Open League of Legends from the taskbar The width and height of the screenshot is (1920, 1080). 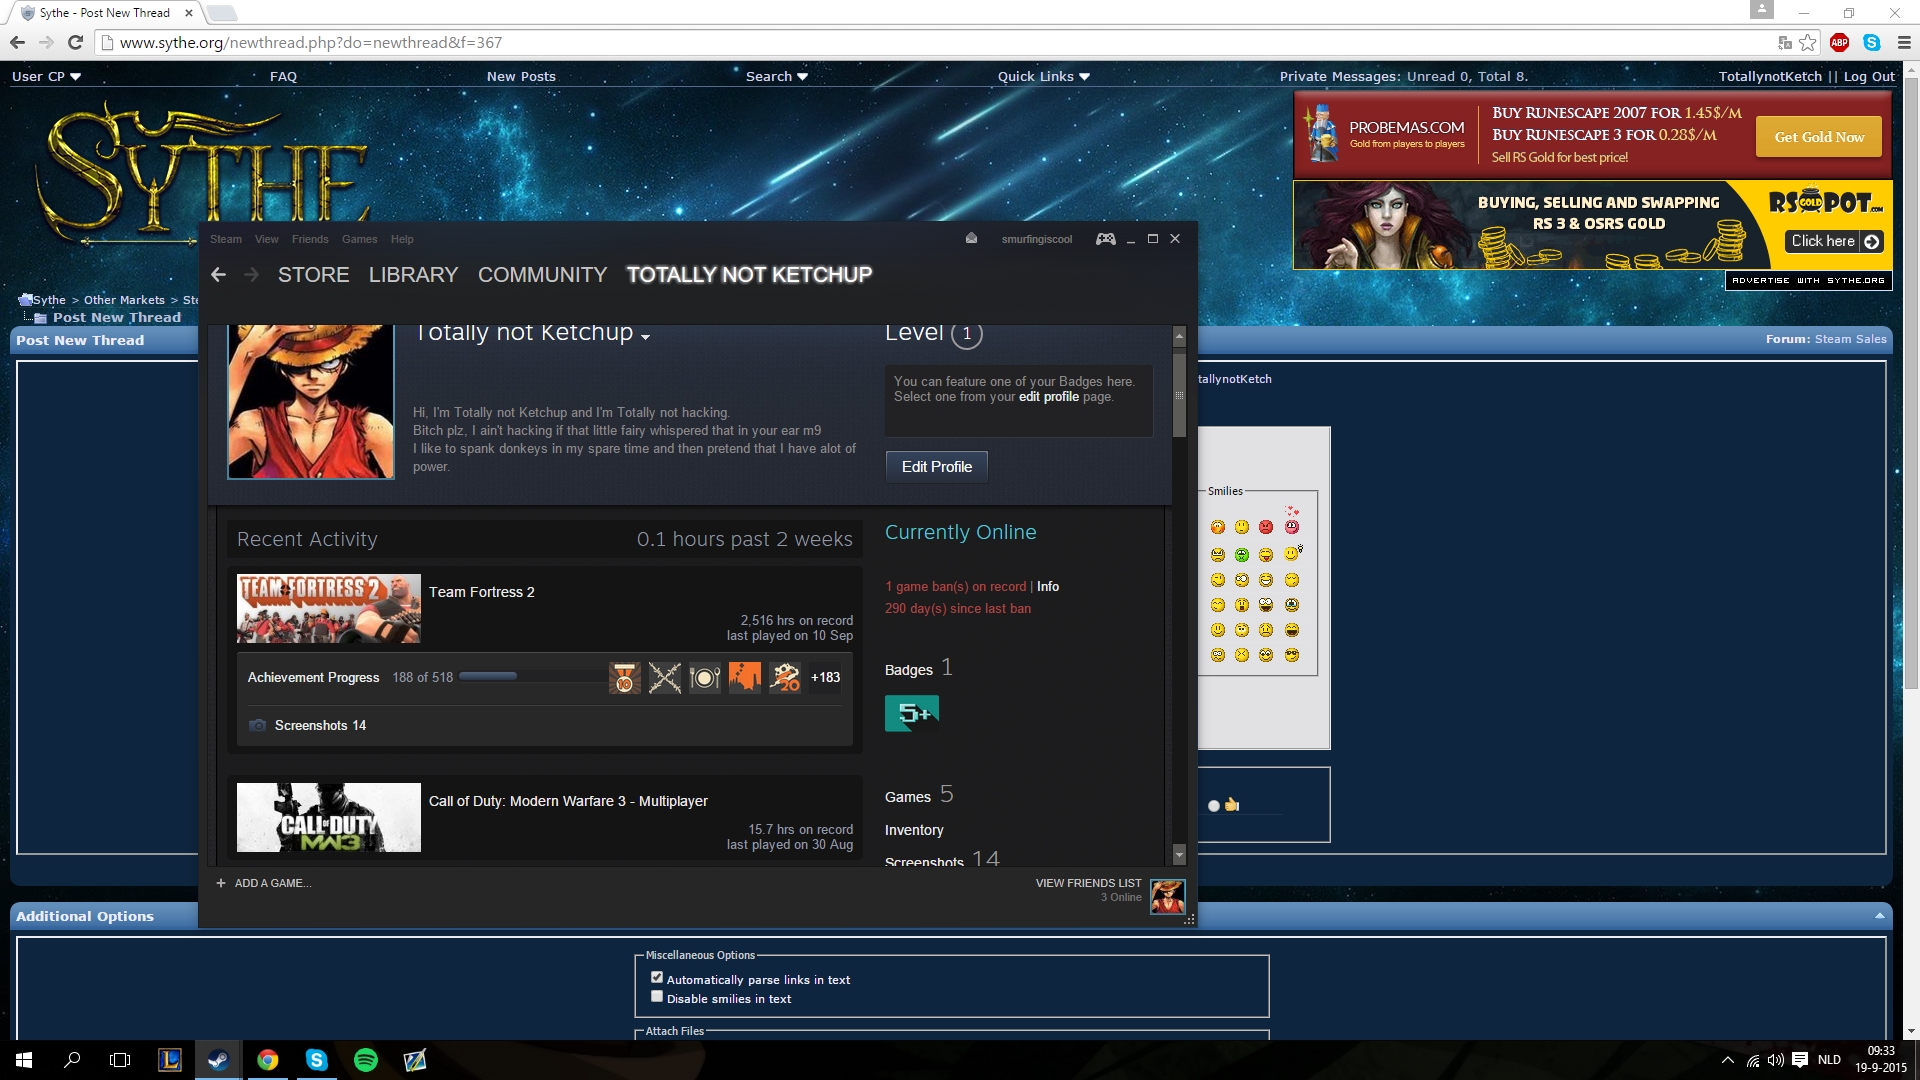(x=170, y=1060)
